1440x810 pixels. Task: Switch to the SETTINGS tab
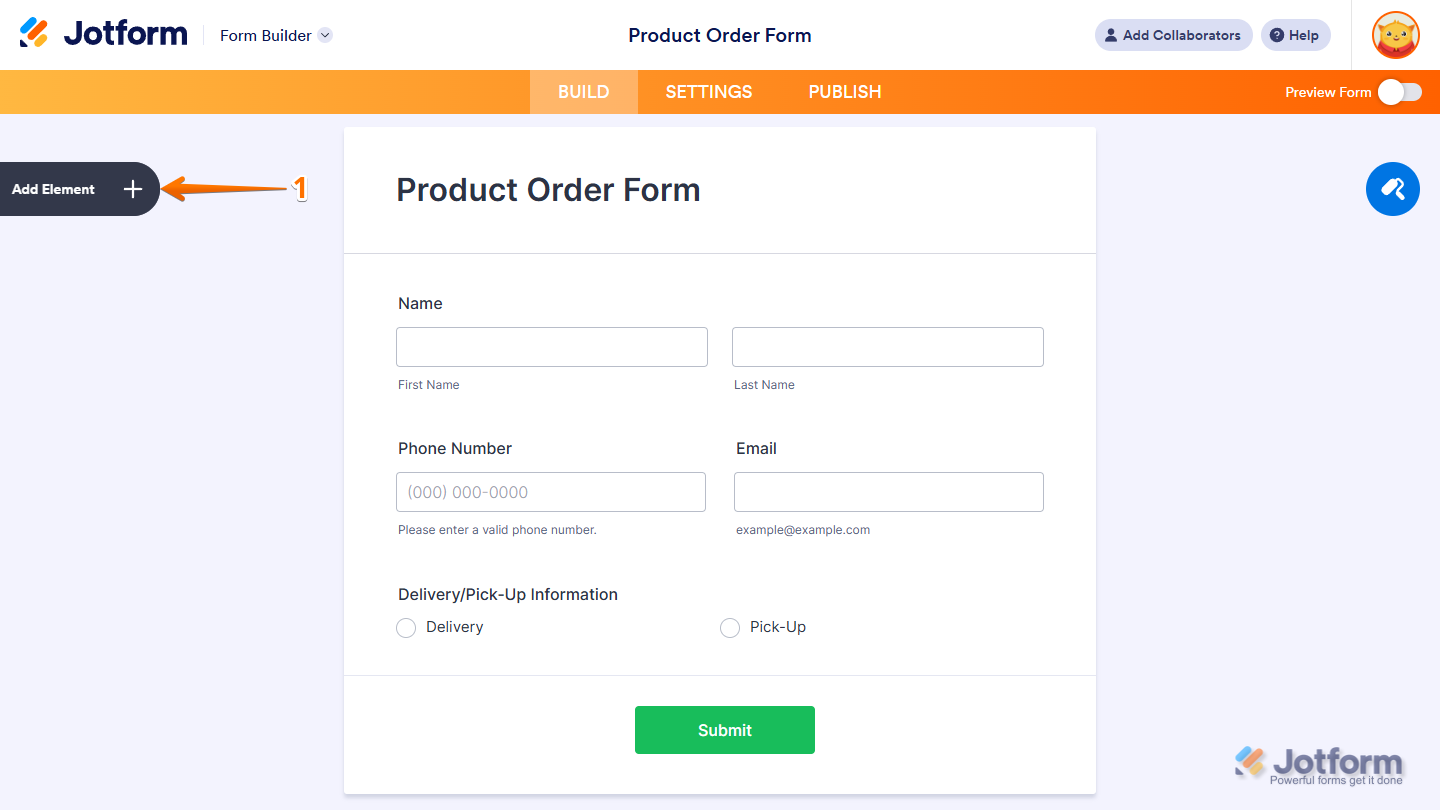708,91
